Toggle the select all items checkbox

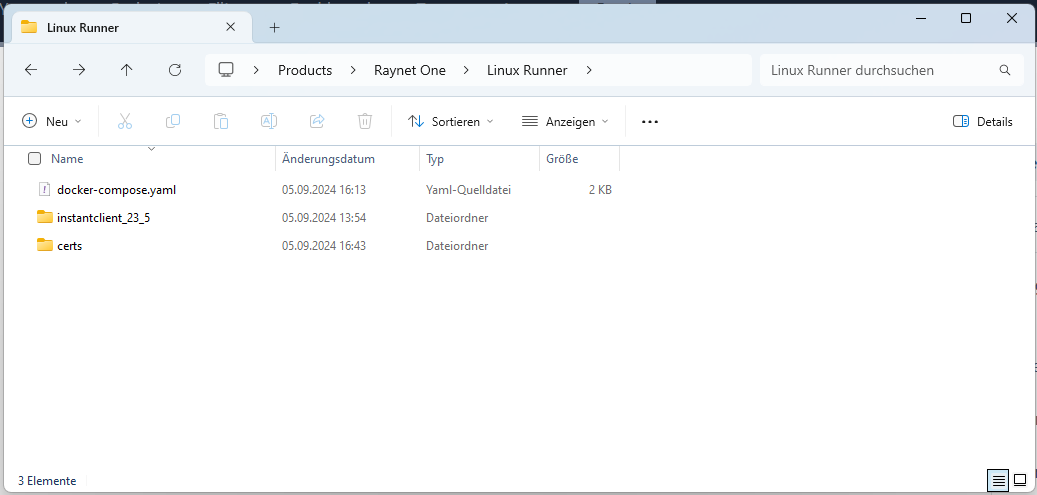[x=35, y=159]
